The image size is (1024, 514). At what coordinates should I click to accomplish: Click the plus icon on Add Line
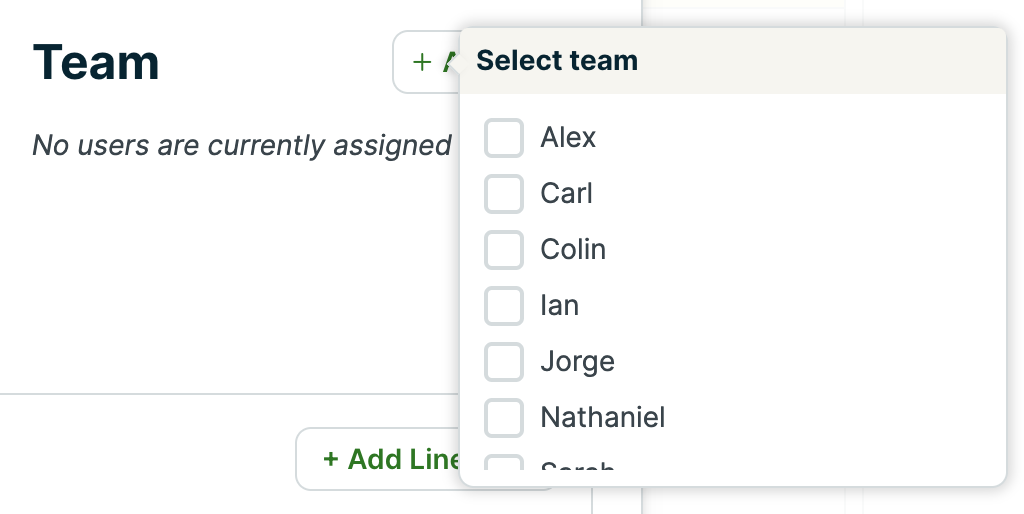(331, 459)
